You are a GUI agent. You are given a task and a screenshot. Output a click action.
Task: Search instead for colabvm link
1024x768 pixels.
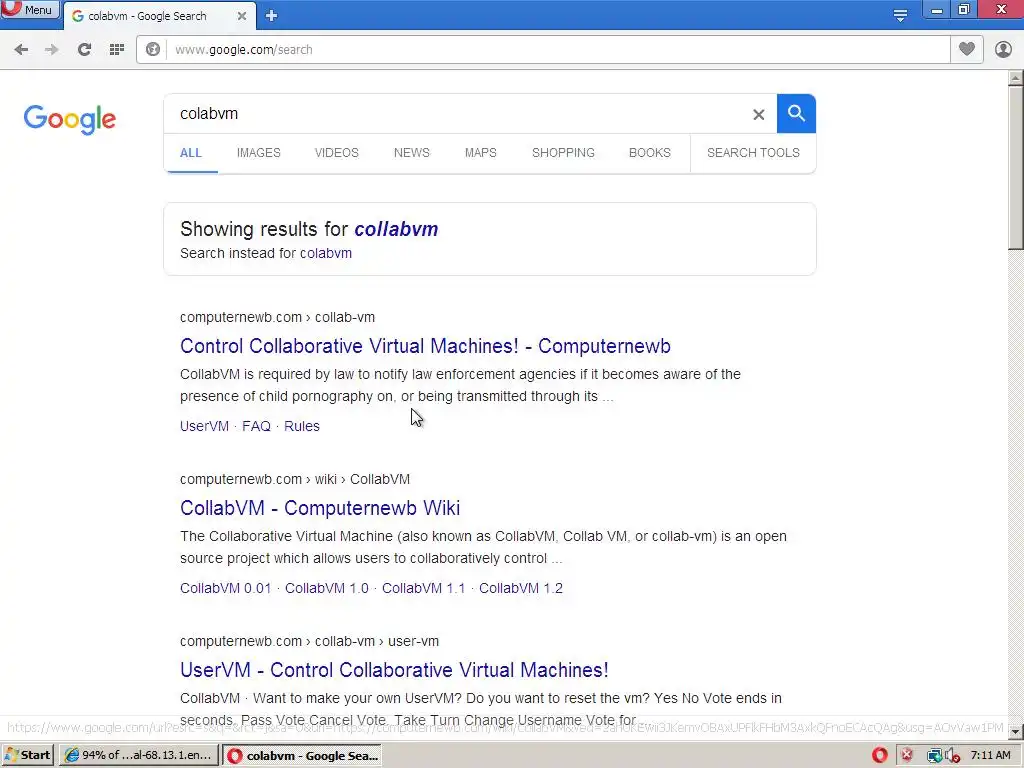pos(326,253)
